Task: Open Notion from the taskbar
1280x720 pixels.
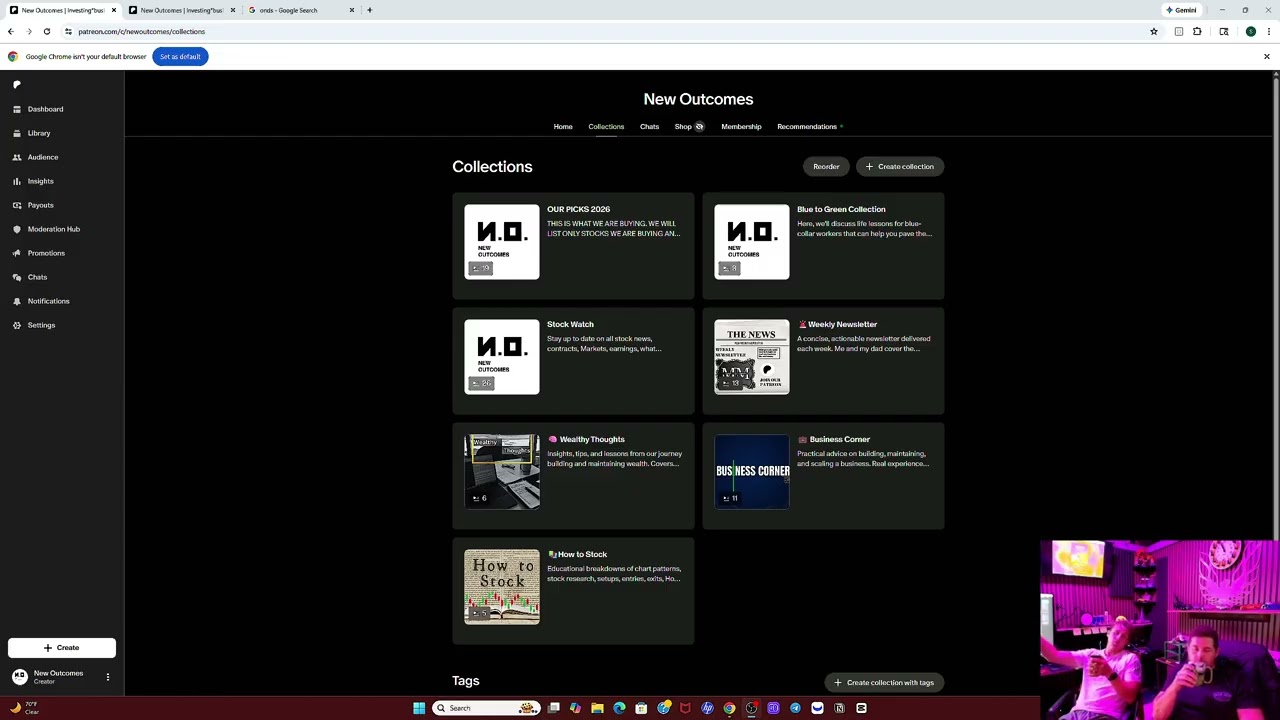Action: point(839,708)
